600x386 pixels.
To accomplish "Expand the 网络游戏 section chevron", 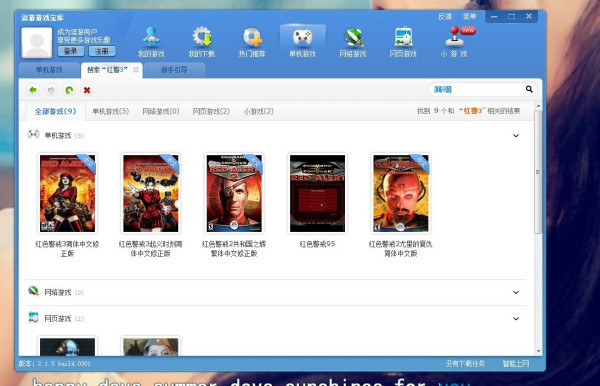I will click(x=516, y=292).
